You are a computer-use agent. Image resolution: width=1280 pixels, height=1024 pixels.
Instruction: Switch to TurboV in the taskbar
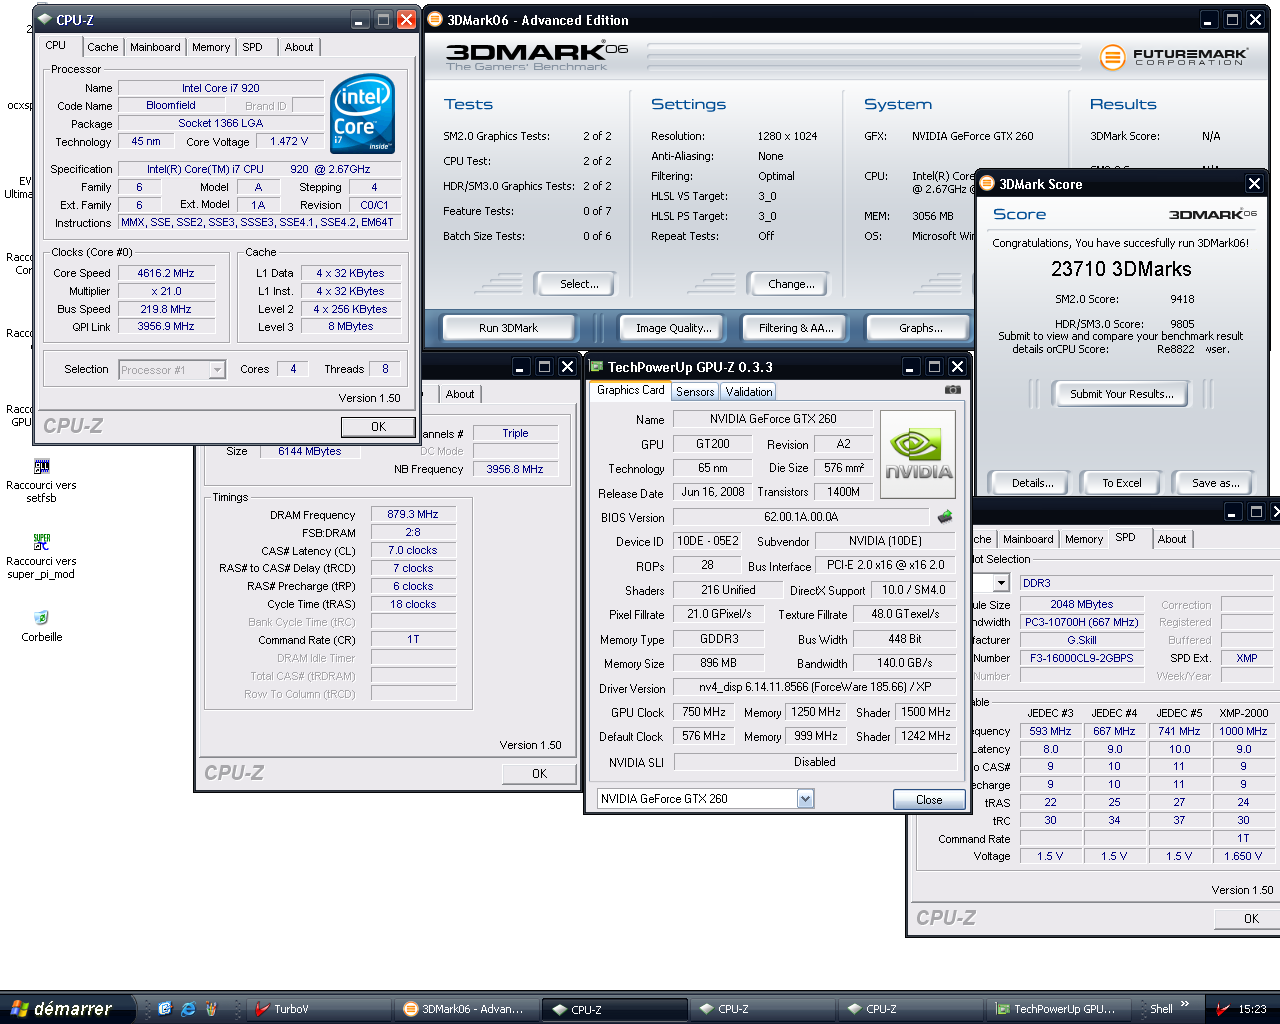318,1009
